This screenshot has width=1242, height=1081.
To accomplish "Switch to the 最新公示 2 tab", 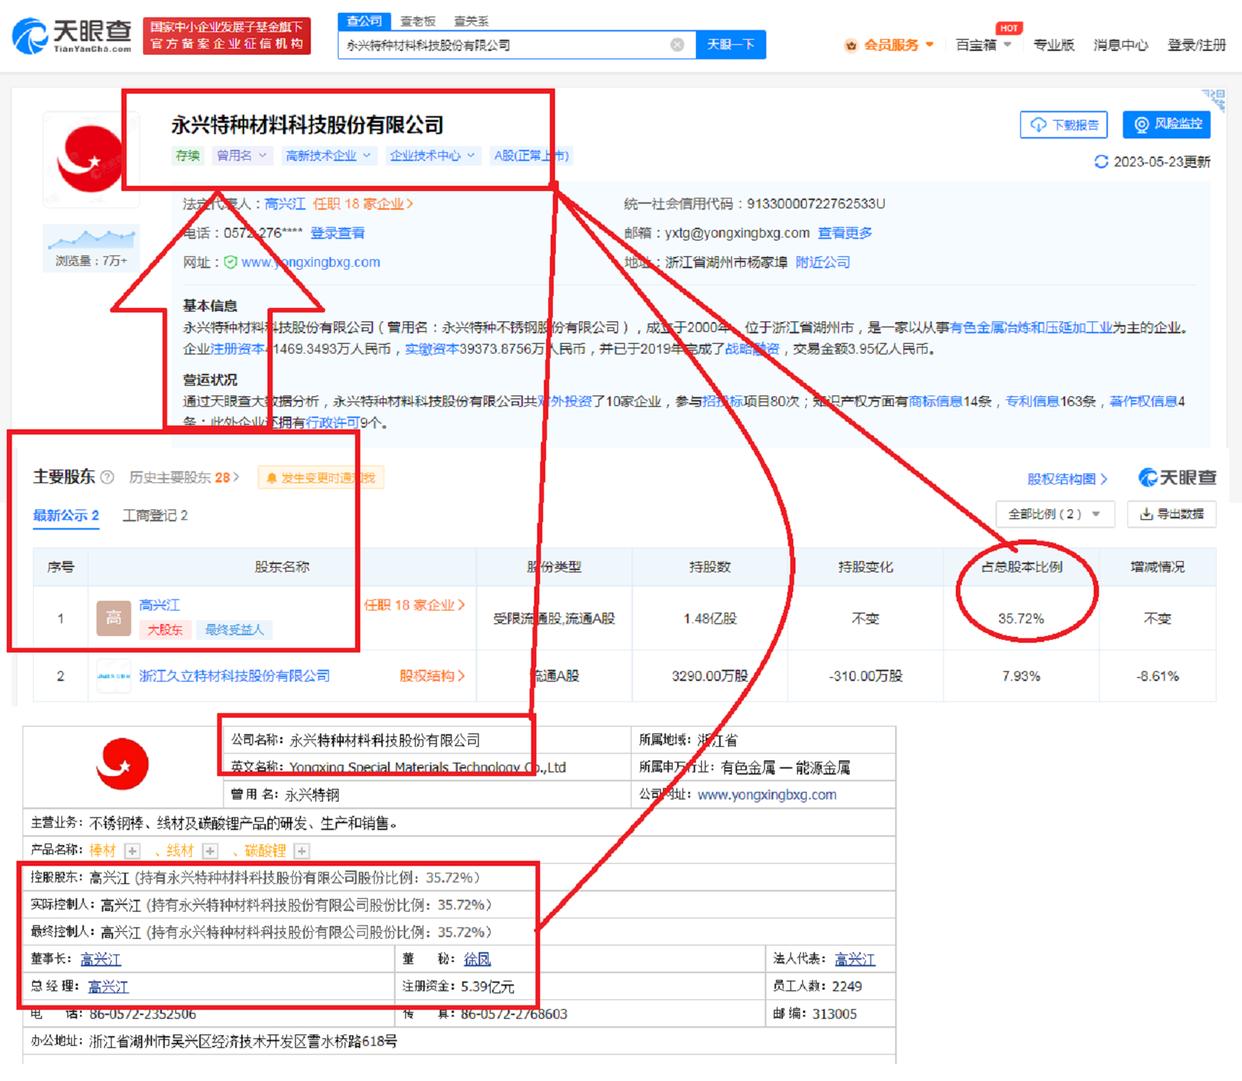I will [x=66, y=516].
